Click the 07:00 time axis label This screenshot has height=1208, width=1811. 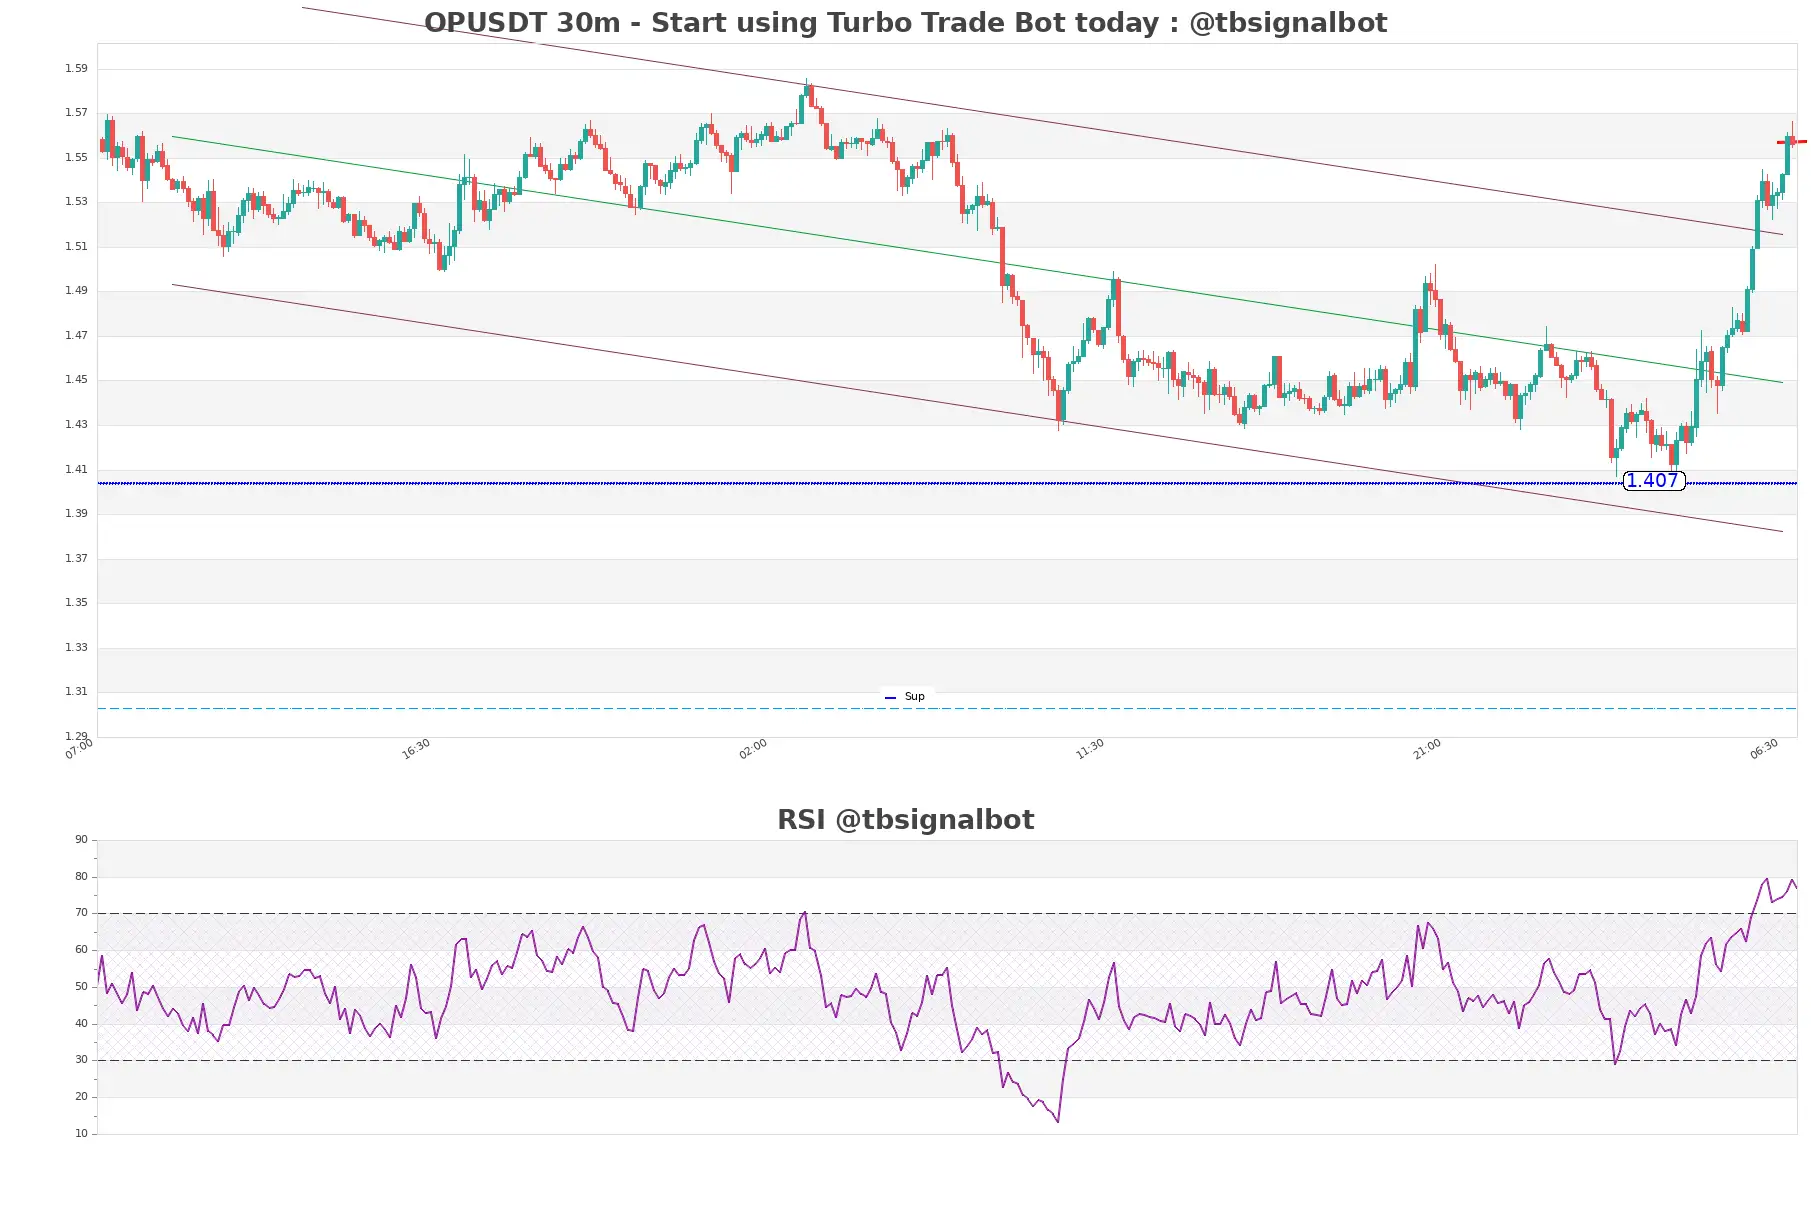79,749
